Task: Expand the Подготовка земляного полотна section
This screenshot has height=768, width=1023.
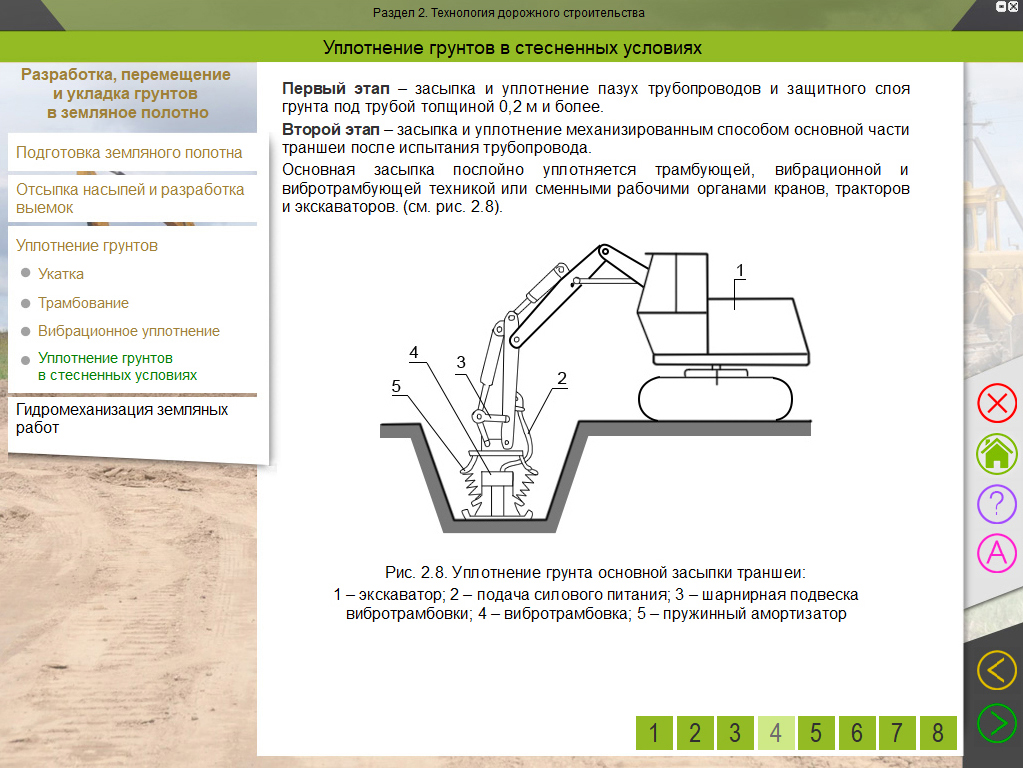Action: pos(130,153)
